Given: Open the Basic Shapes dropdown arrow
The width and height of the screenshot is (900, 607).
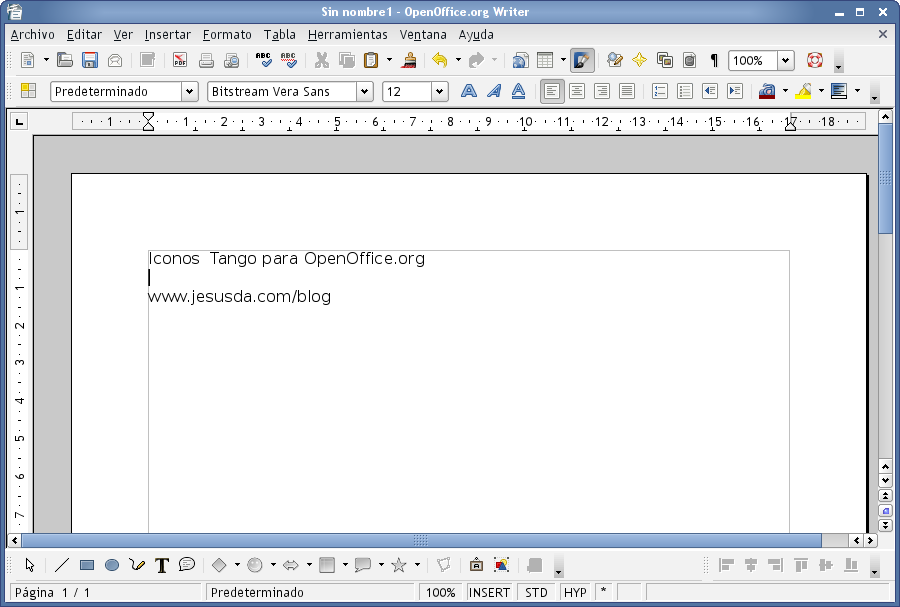Looking at the screenshot, I should coord(237,565).
